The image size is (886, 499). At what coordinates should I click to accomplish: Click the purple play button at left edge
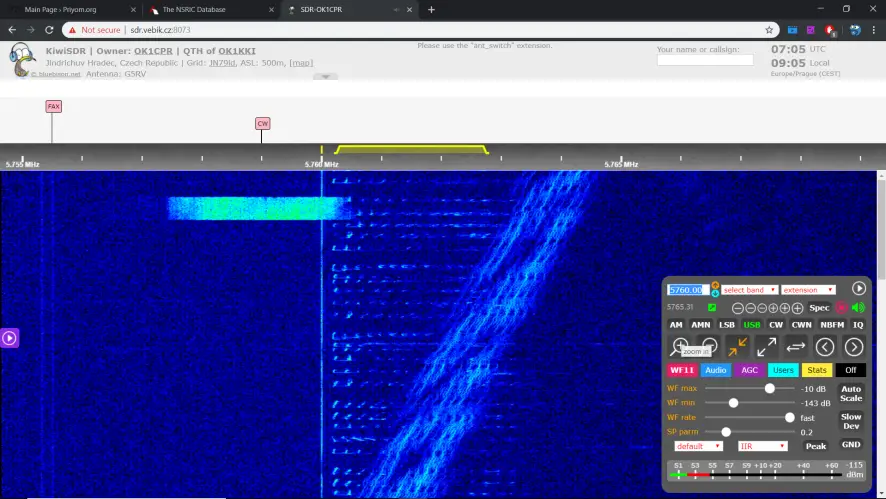pos(9,338)
